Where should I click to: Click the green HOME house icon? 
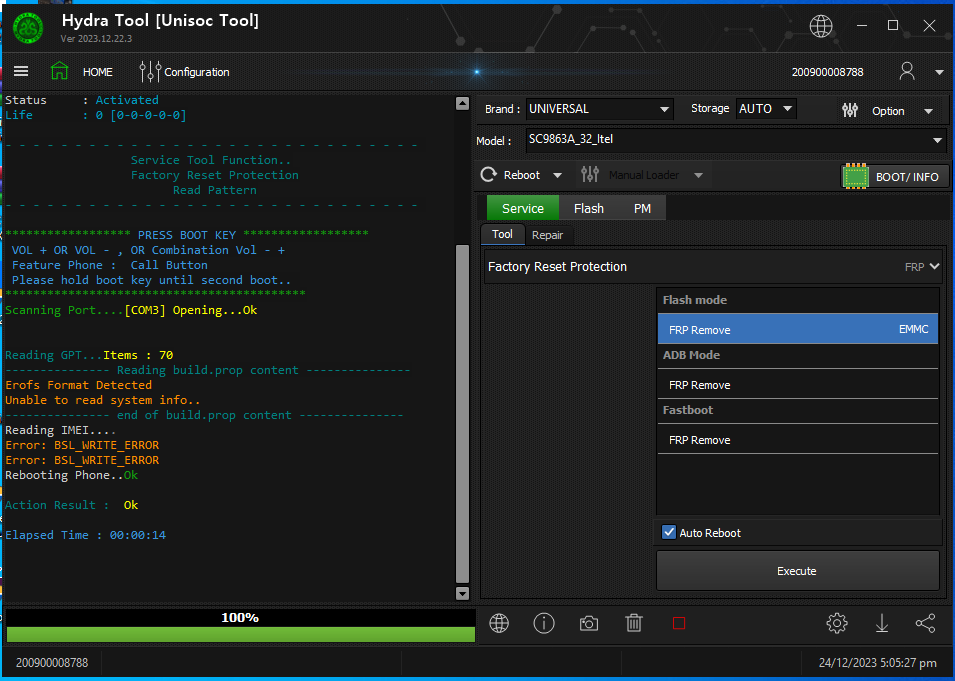pyautogui.click(x=59, y=71)
